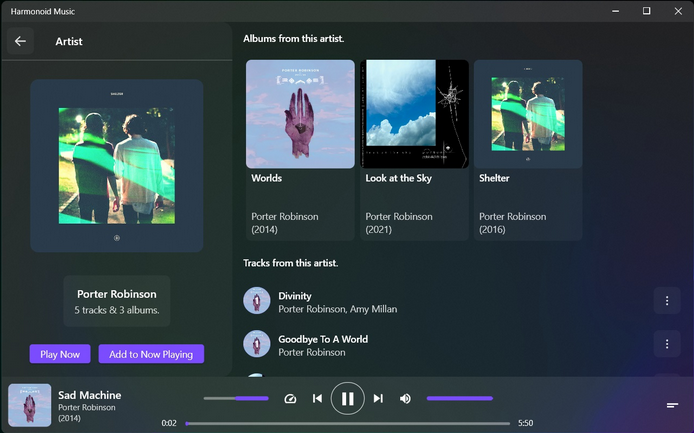Click 'Porter Robinson (2016)' under Shelter
694x433 pixels.
click(x=513, y=223)
